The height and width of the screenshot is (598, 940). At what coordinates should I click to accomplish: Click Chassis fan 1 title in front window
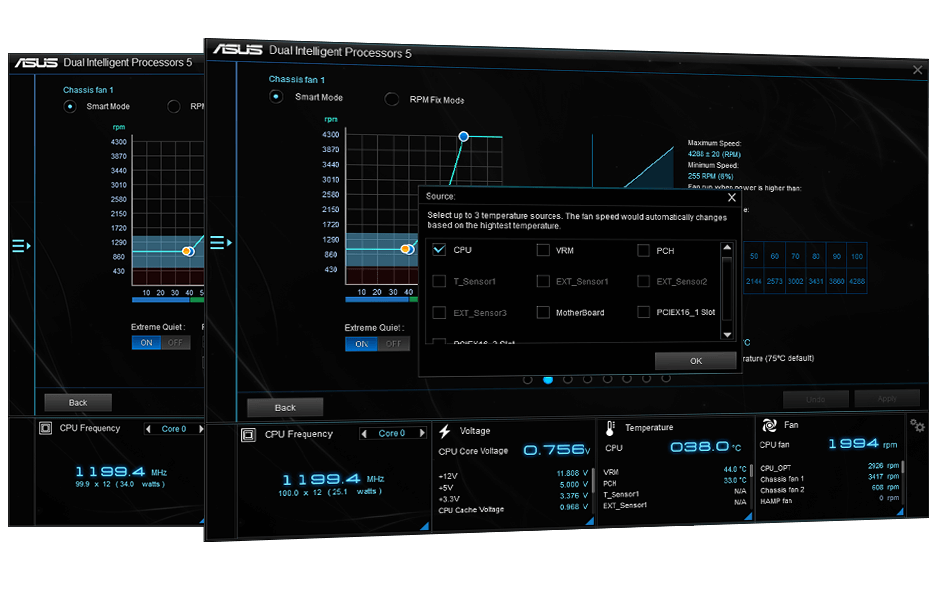(x=297, y=79)
